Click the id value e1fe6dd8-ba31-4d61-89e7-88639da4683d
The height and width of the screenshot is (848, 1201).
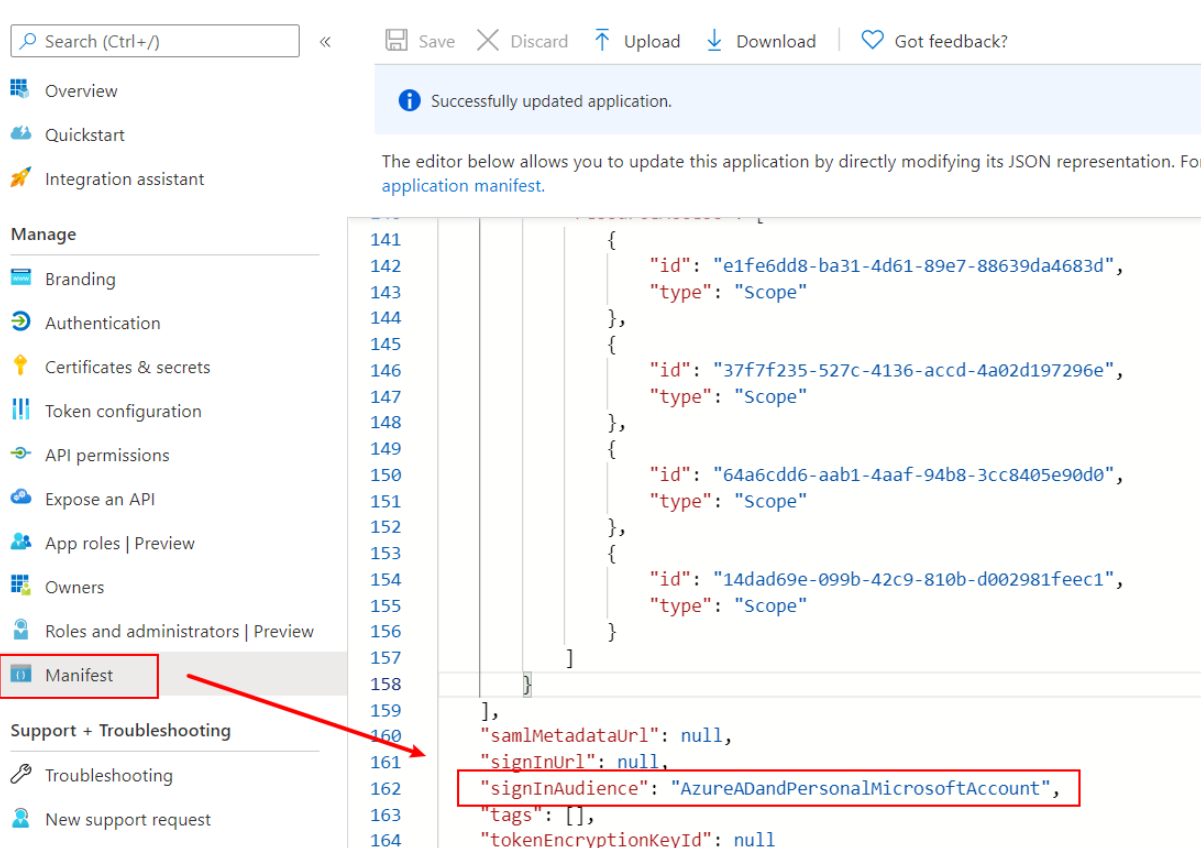pyautogui.click(x=913, y=266)
